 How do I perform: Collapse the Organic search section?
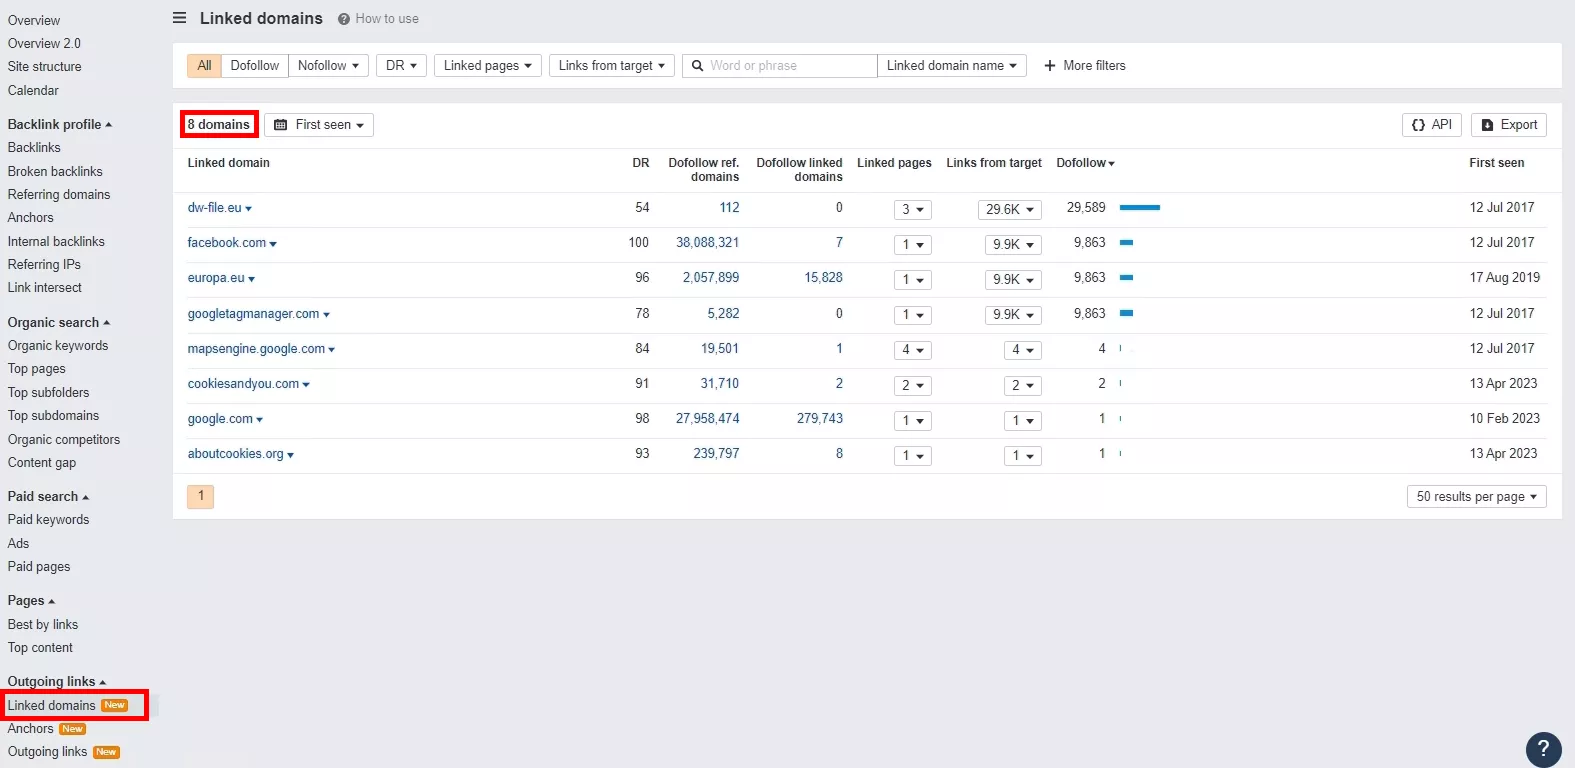coord(59,323)
